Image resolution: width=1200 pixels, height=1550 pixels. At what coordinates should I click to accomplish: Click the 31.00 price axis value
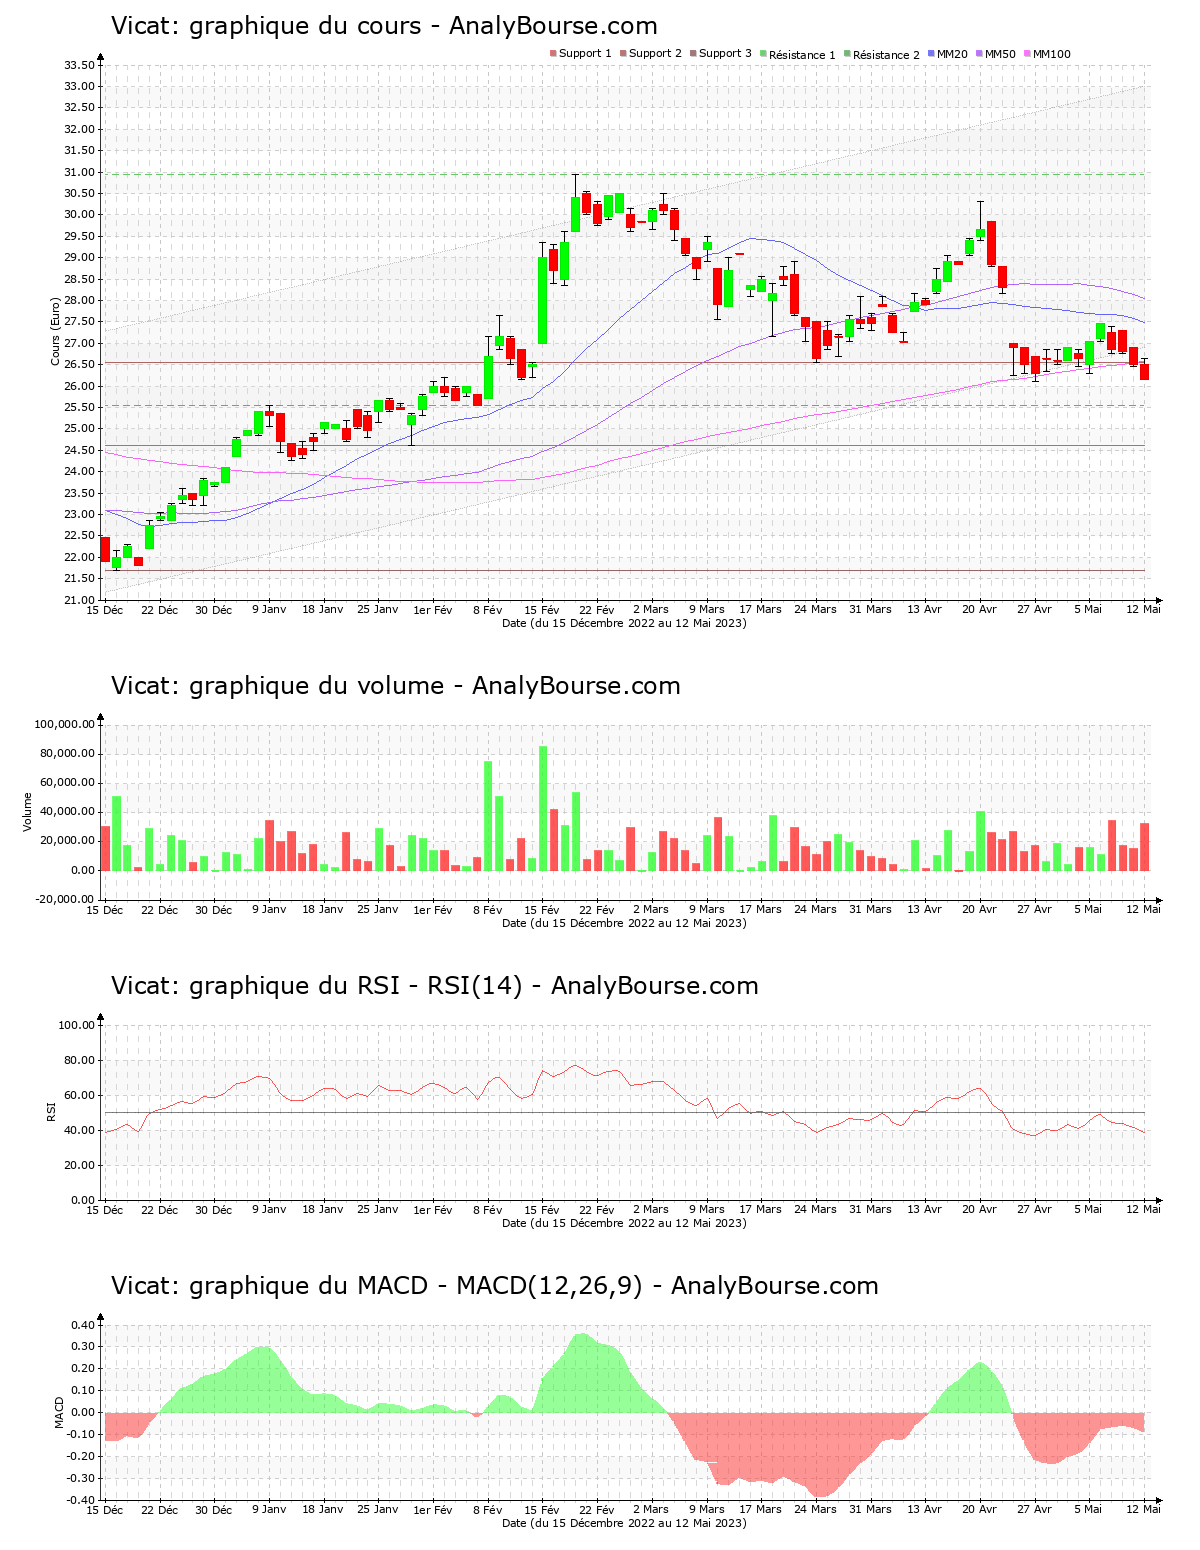point(80,172)
